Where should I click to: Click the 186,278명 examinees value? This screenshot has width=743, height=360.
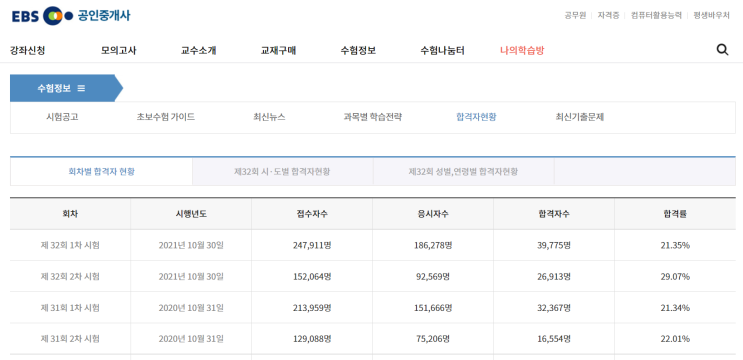tap(433, 245)
